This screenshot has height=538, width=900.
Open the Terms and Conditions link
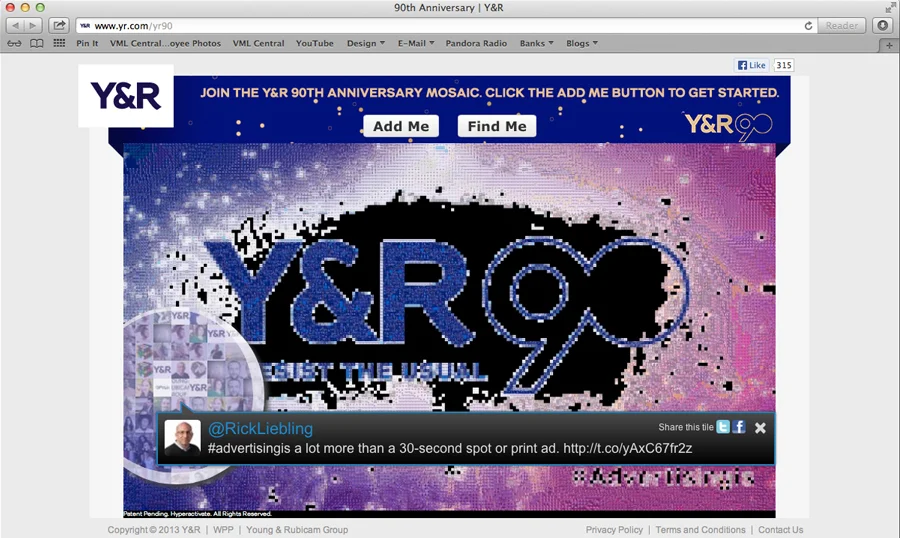[x=700, y=529]
